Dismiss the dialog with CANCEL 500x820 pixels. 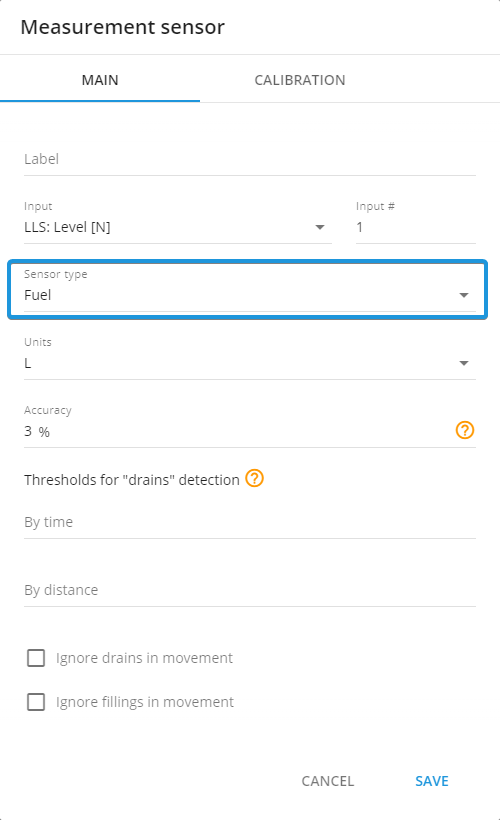coord(328,781)
